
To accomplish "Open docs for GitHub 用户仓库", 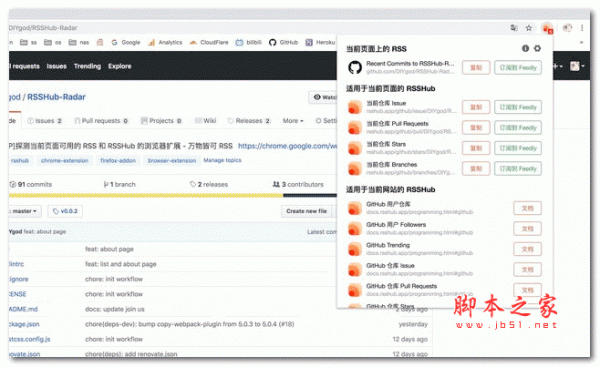I will point(527,208).
